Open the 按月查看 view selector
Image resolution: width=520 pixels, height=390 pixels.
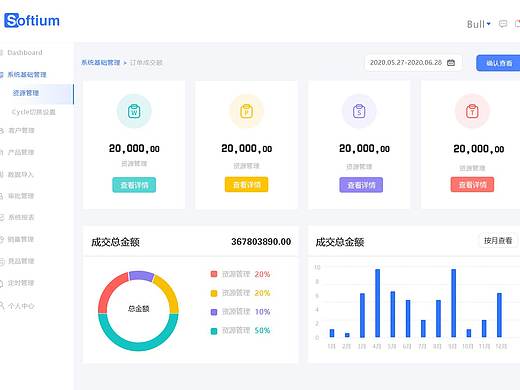(x=498, y=240)
